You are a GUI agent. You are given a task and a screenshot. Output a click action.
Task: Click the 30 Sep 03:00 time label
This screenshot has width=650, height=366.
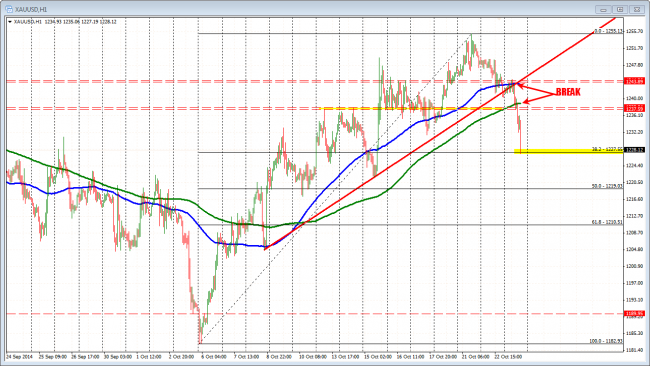[117, 356]
